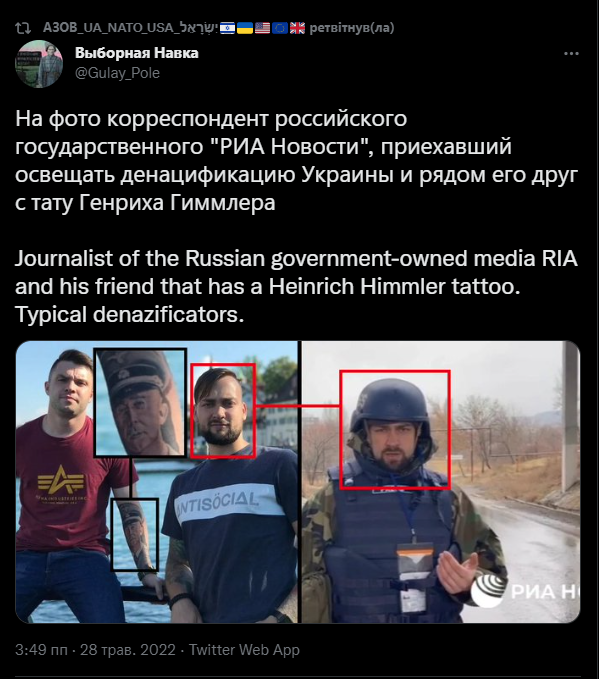Viewport: 599px width, 679px height.
Task: Click the РИА logo watermark on the right photo
Action: click(525, 591)
